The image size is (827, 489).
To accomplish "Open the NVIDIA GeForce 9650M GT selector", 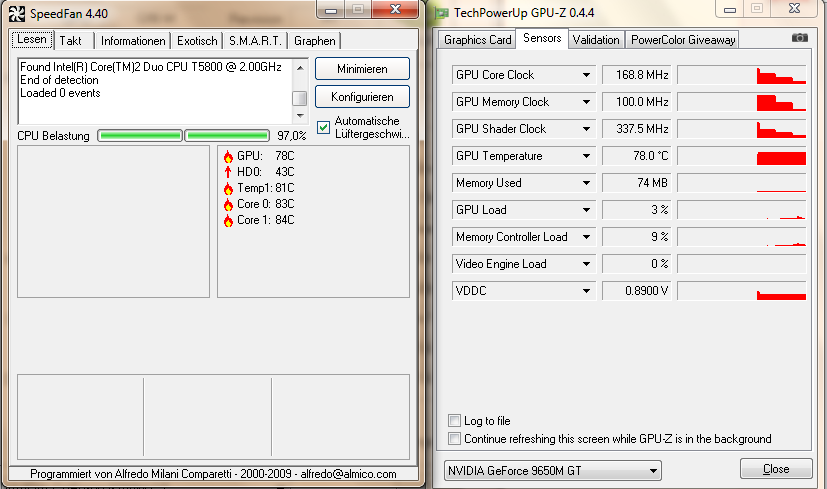I will (552, 471).
